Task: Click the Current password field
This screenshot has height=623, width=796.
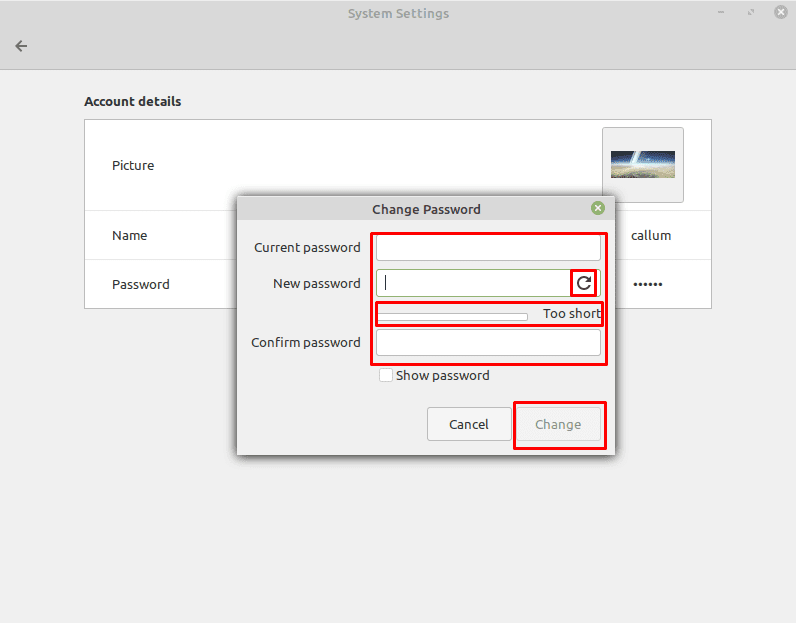Action: pyautogui.click(x=488, y=248)
